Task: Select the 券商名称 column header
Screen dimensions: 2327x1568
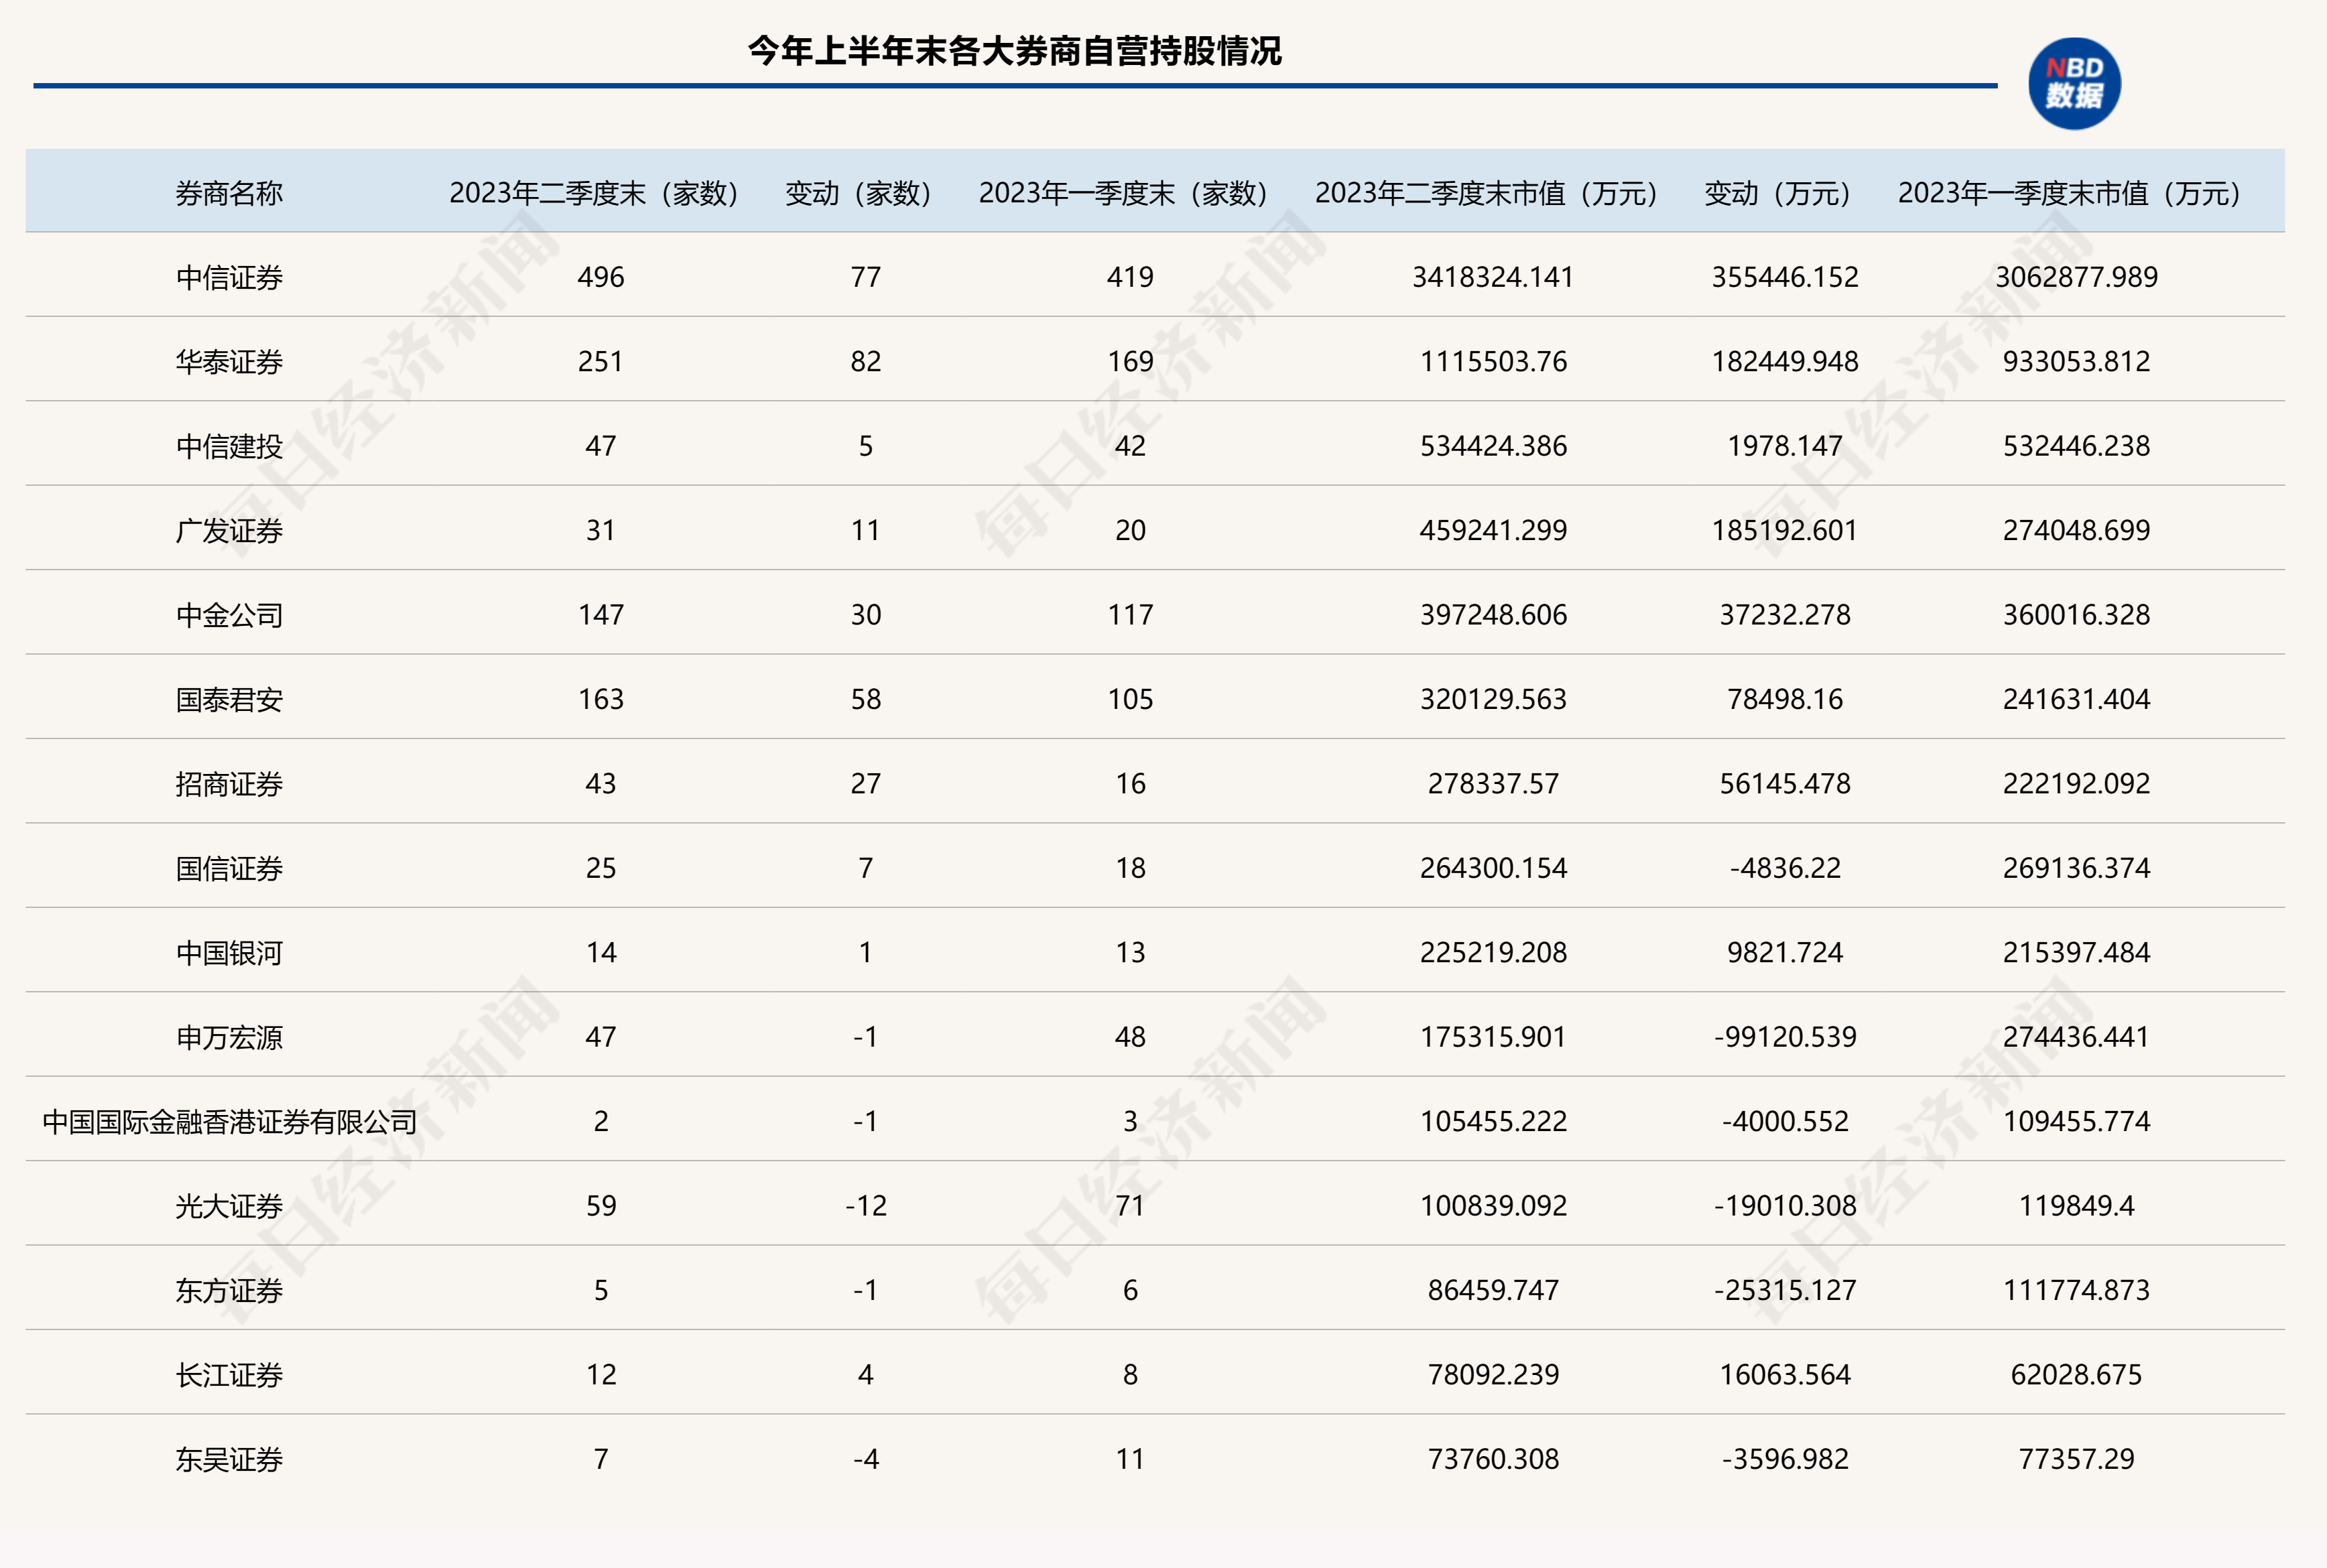Action: [229, 193]
